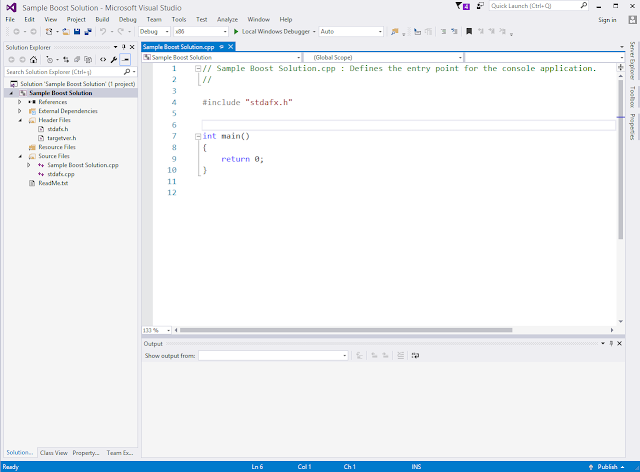The height and width of the screenshot is (472, 640).
Task: Switch to the Team Explorer tab
Action: point(120,452)
